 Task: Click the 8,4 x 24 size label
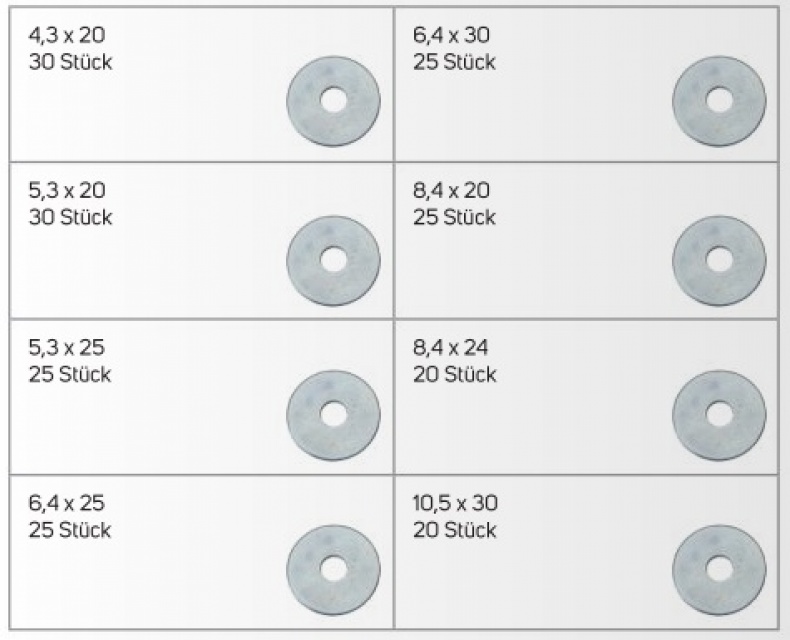pos(451,348)
